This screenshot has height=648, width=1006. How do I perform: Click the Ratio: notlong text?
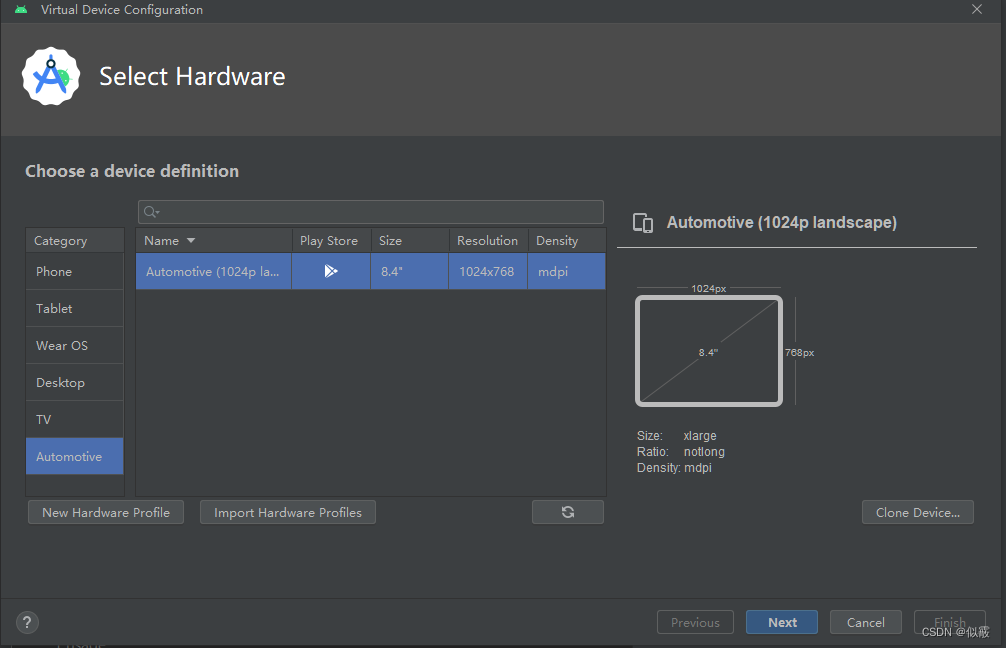[681, 452]
